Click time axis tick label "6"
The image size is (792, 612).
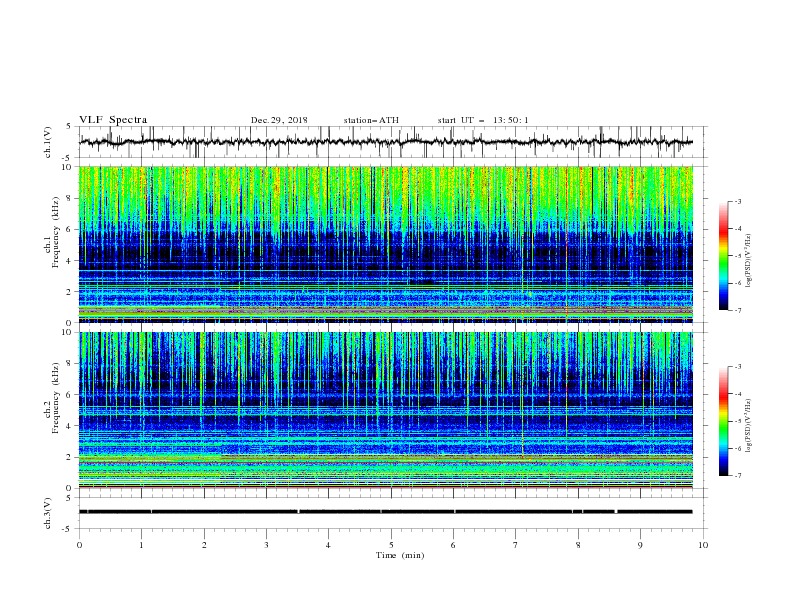[454, 545]
